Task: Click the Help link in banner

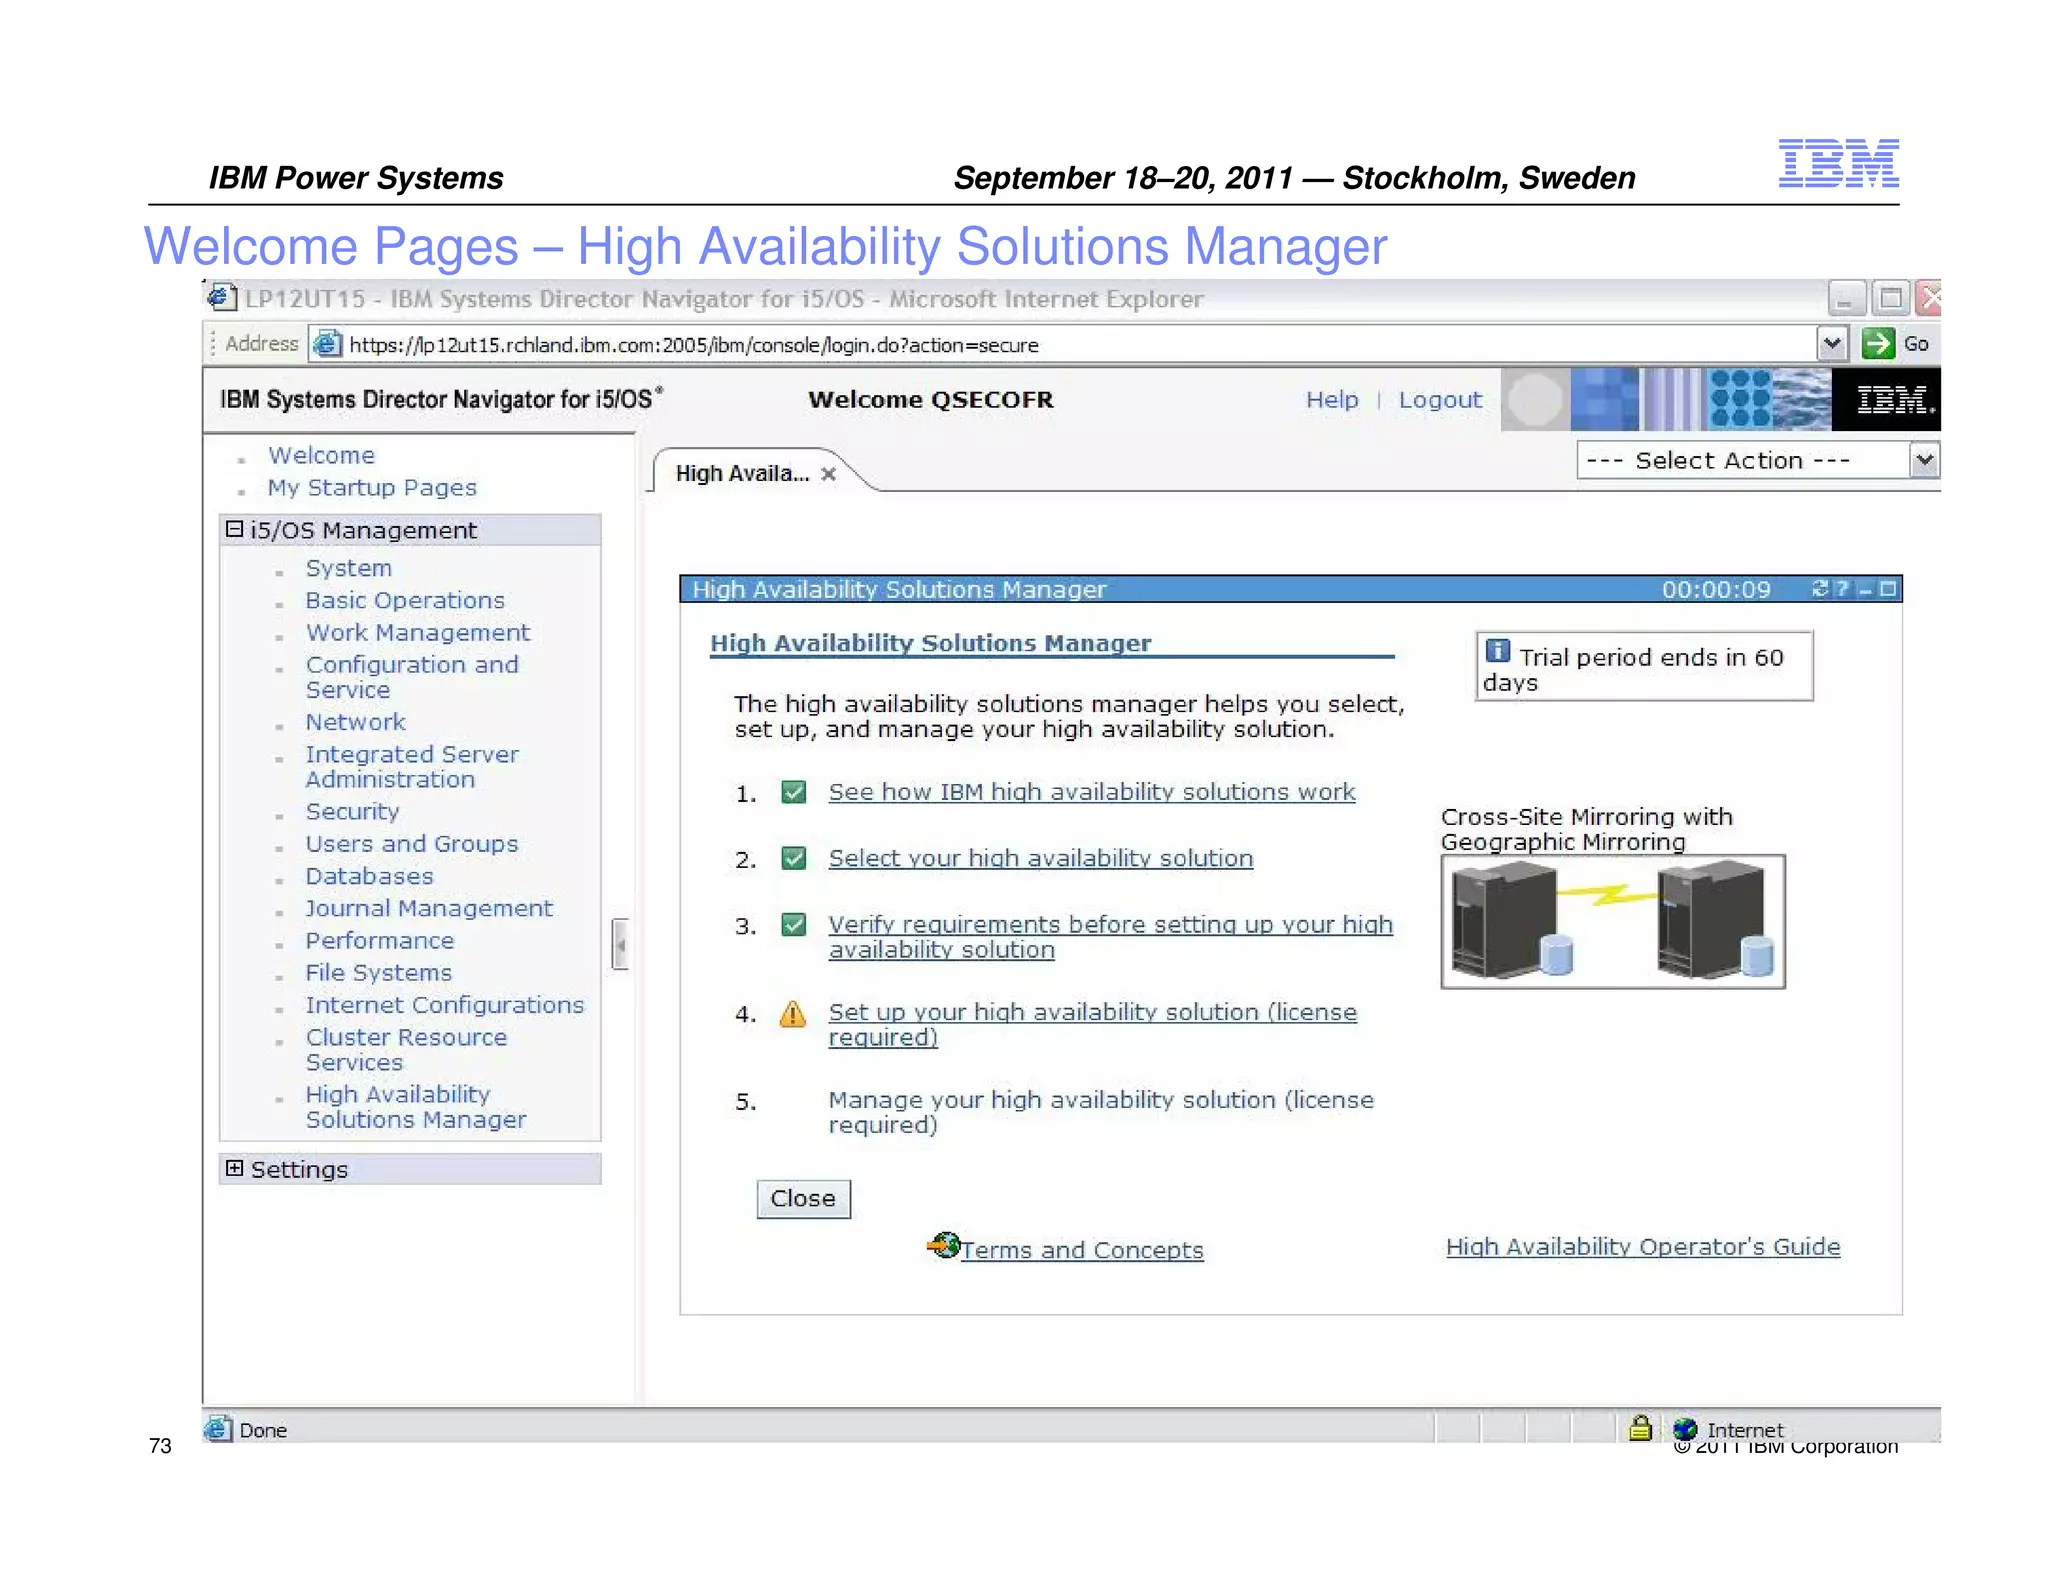Action: point(1332,400)
